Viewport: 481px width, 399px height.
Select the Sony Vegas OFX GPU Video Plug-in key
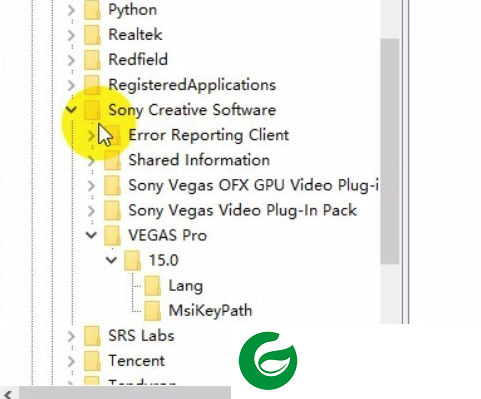pyautogui.click(x=253, y=185)
